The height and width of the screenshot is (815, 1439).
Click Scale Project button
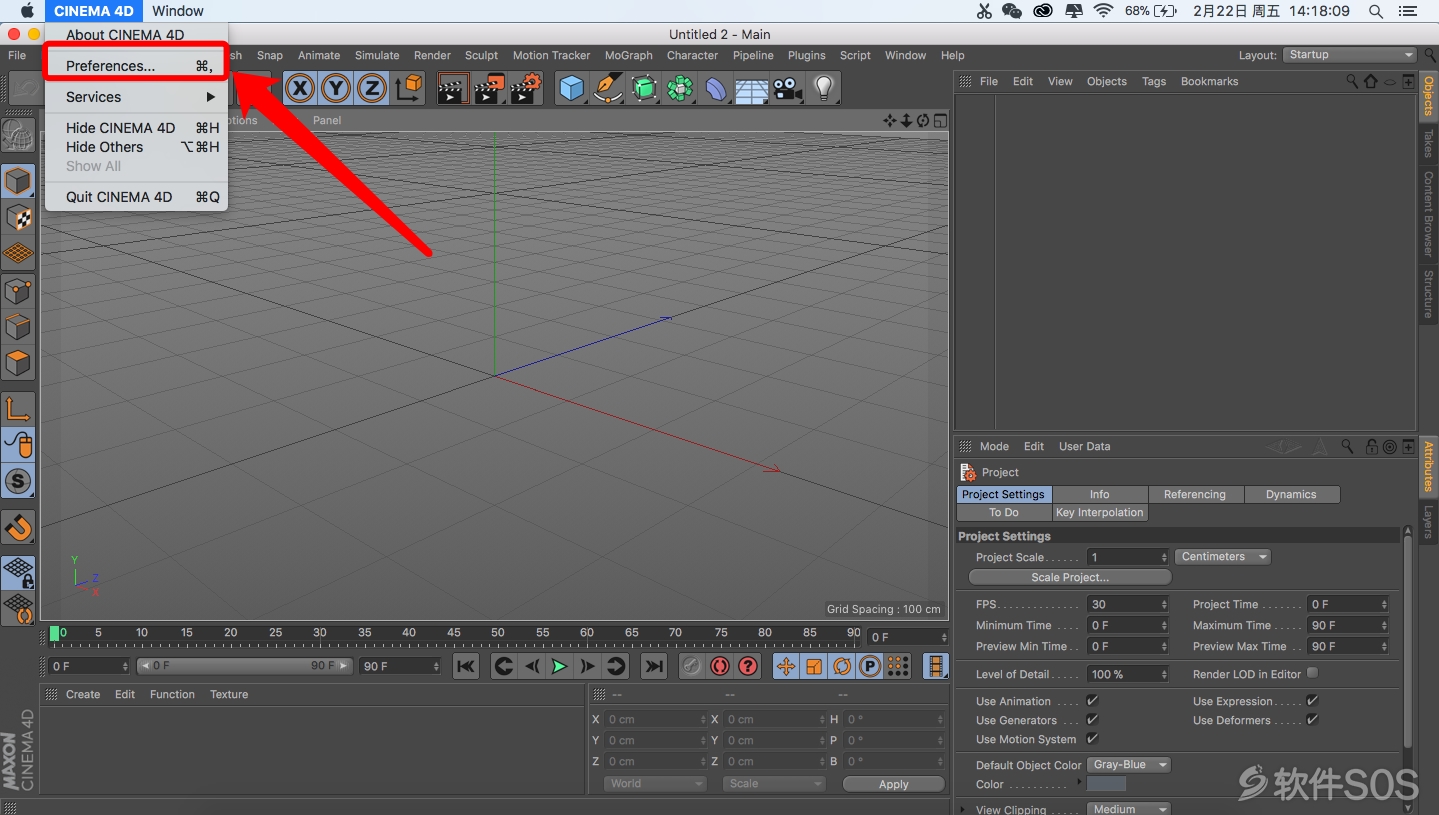[1070, 577]
